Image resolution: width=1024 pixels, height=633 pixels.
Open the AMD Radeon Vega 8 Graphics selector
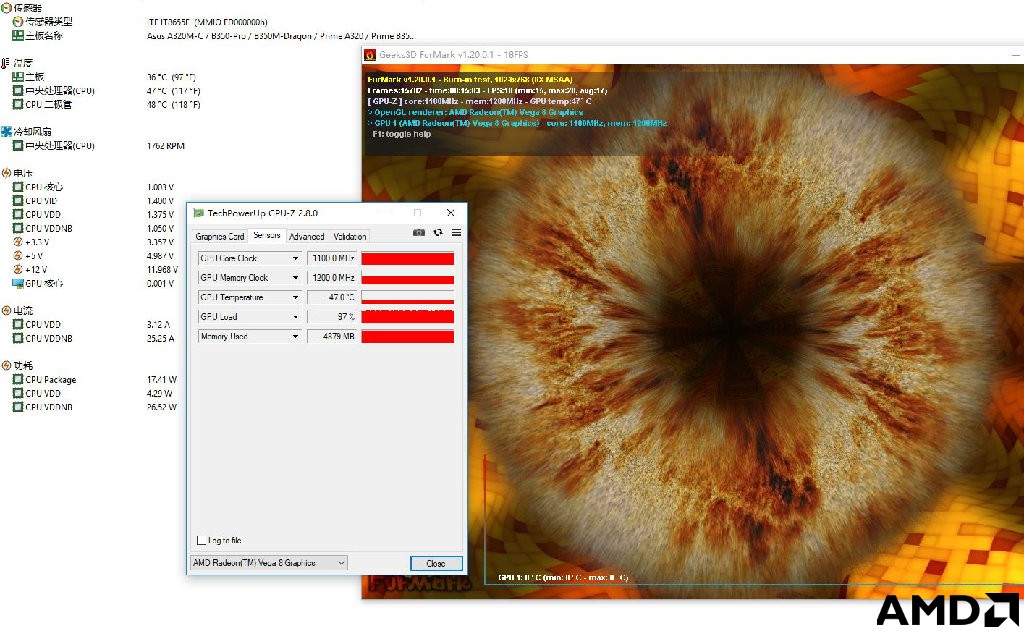(x=268, y=562)
